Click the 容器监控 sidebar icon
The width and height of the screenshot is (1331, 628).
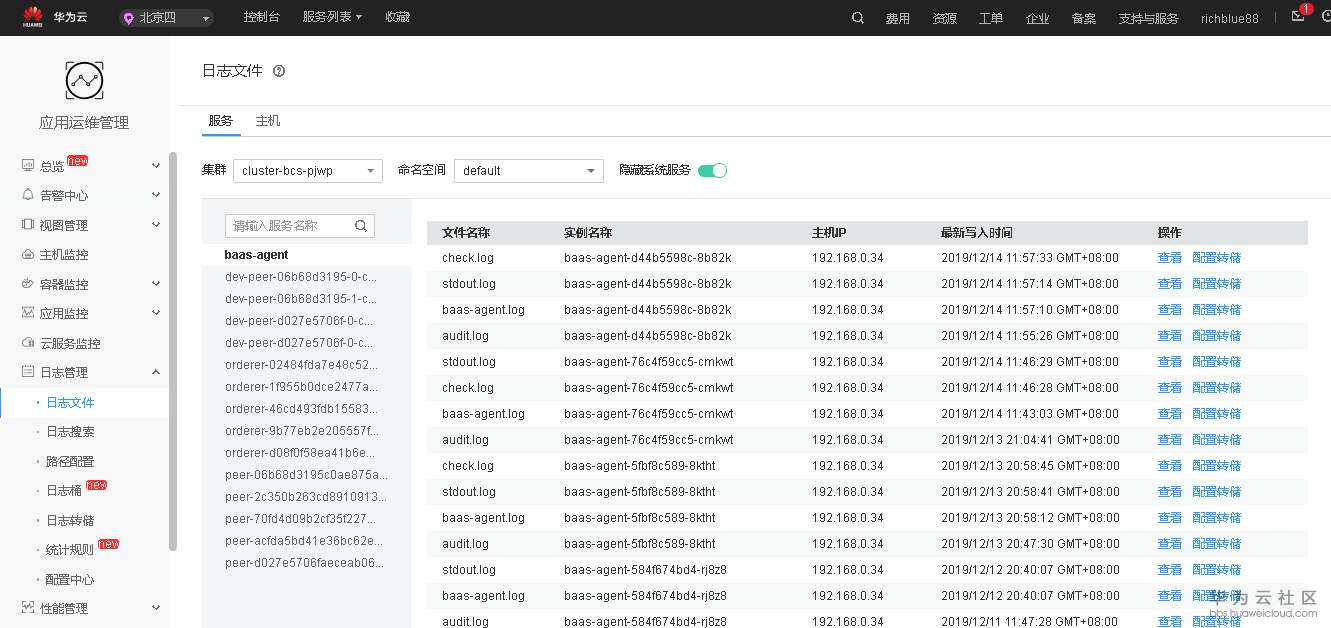click(28, 284)
